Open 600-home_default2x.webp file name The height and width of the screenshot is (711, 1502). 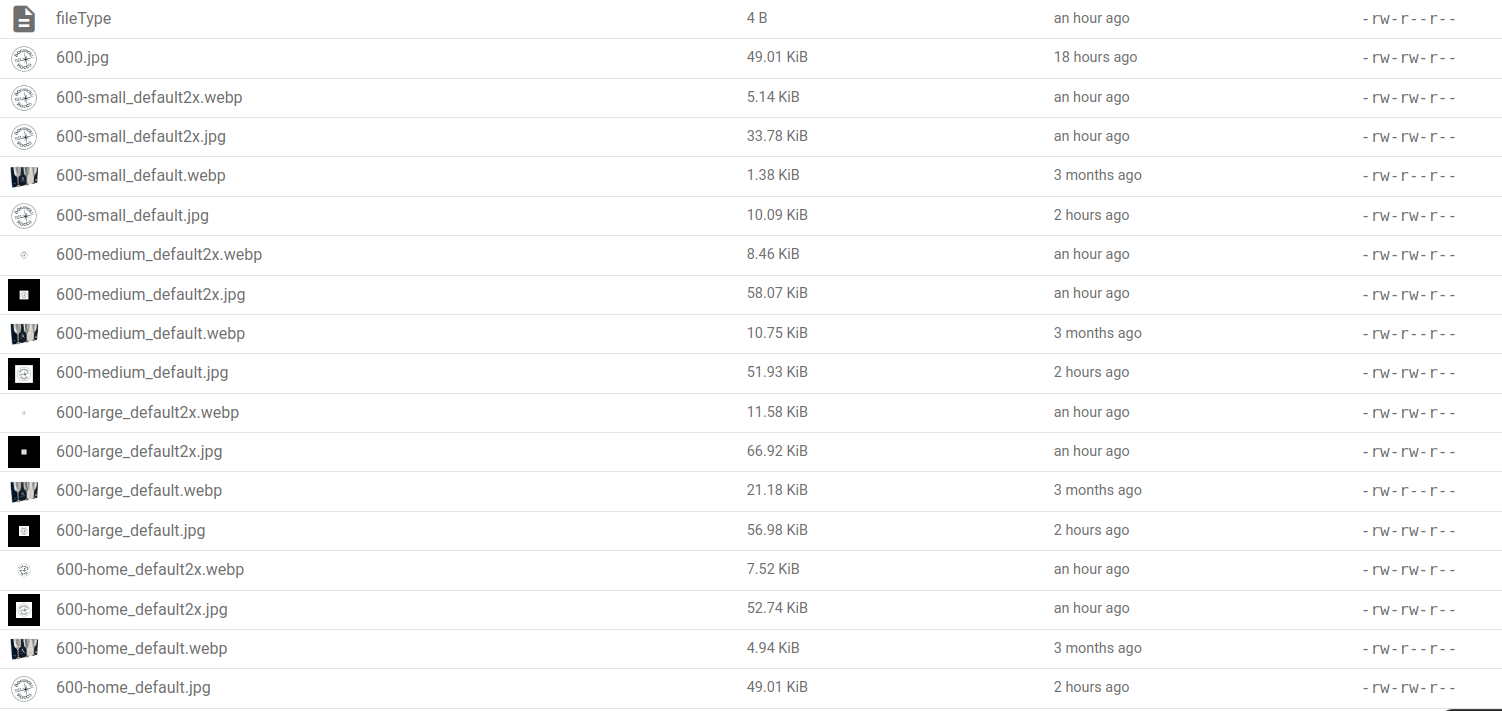[x=150, y=569]
